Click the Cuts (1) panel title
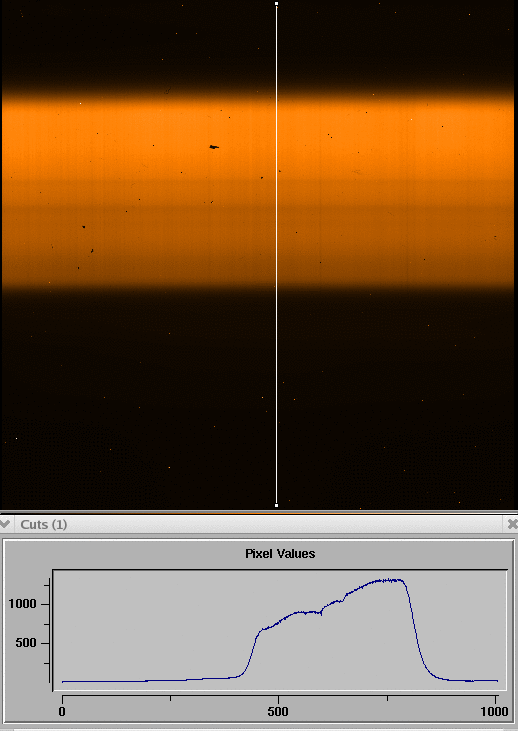 click(x=44, y=524)
